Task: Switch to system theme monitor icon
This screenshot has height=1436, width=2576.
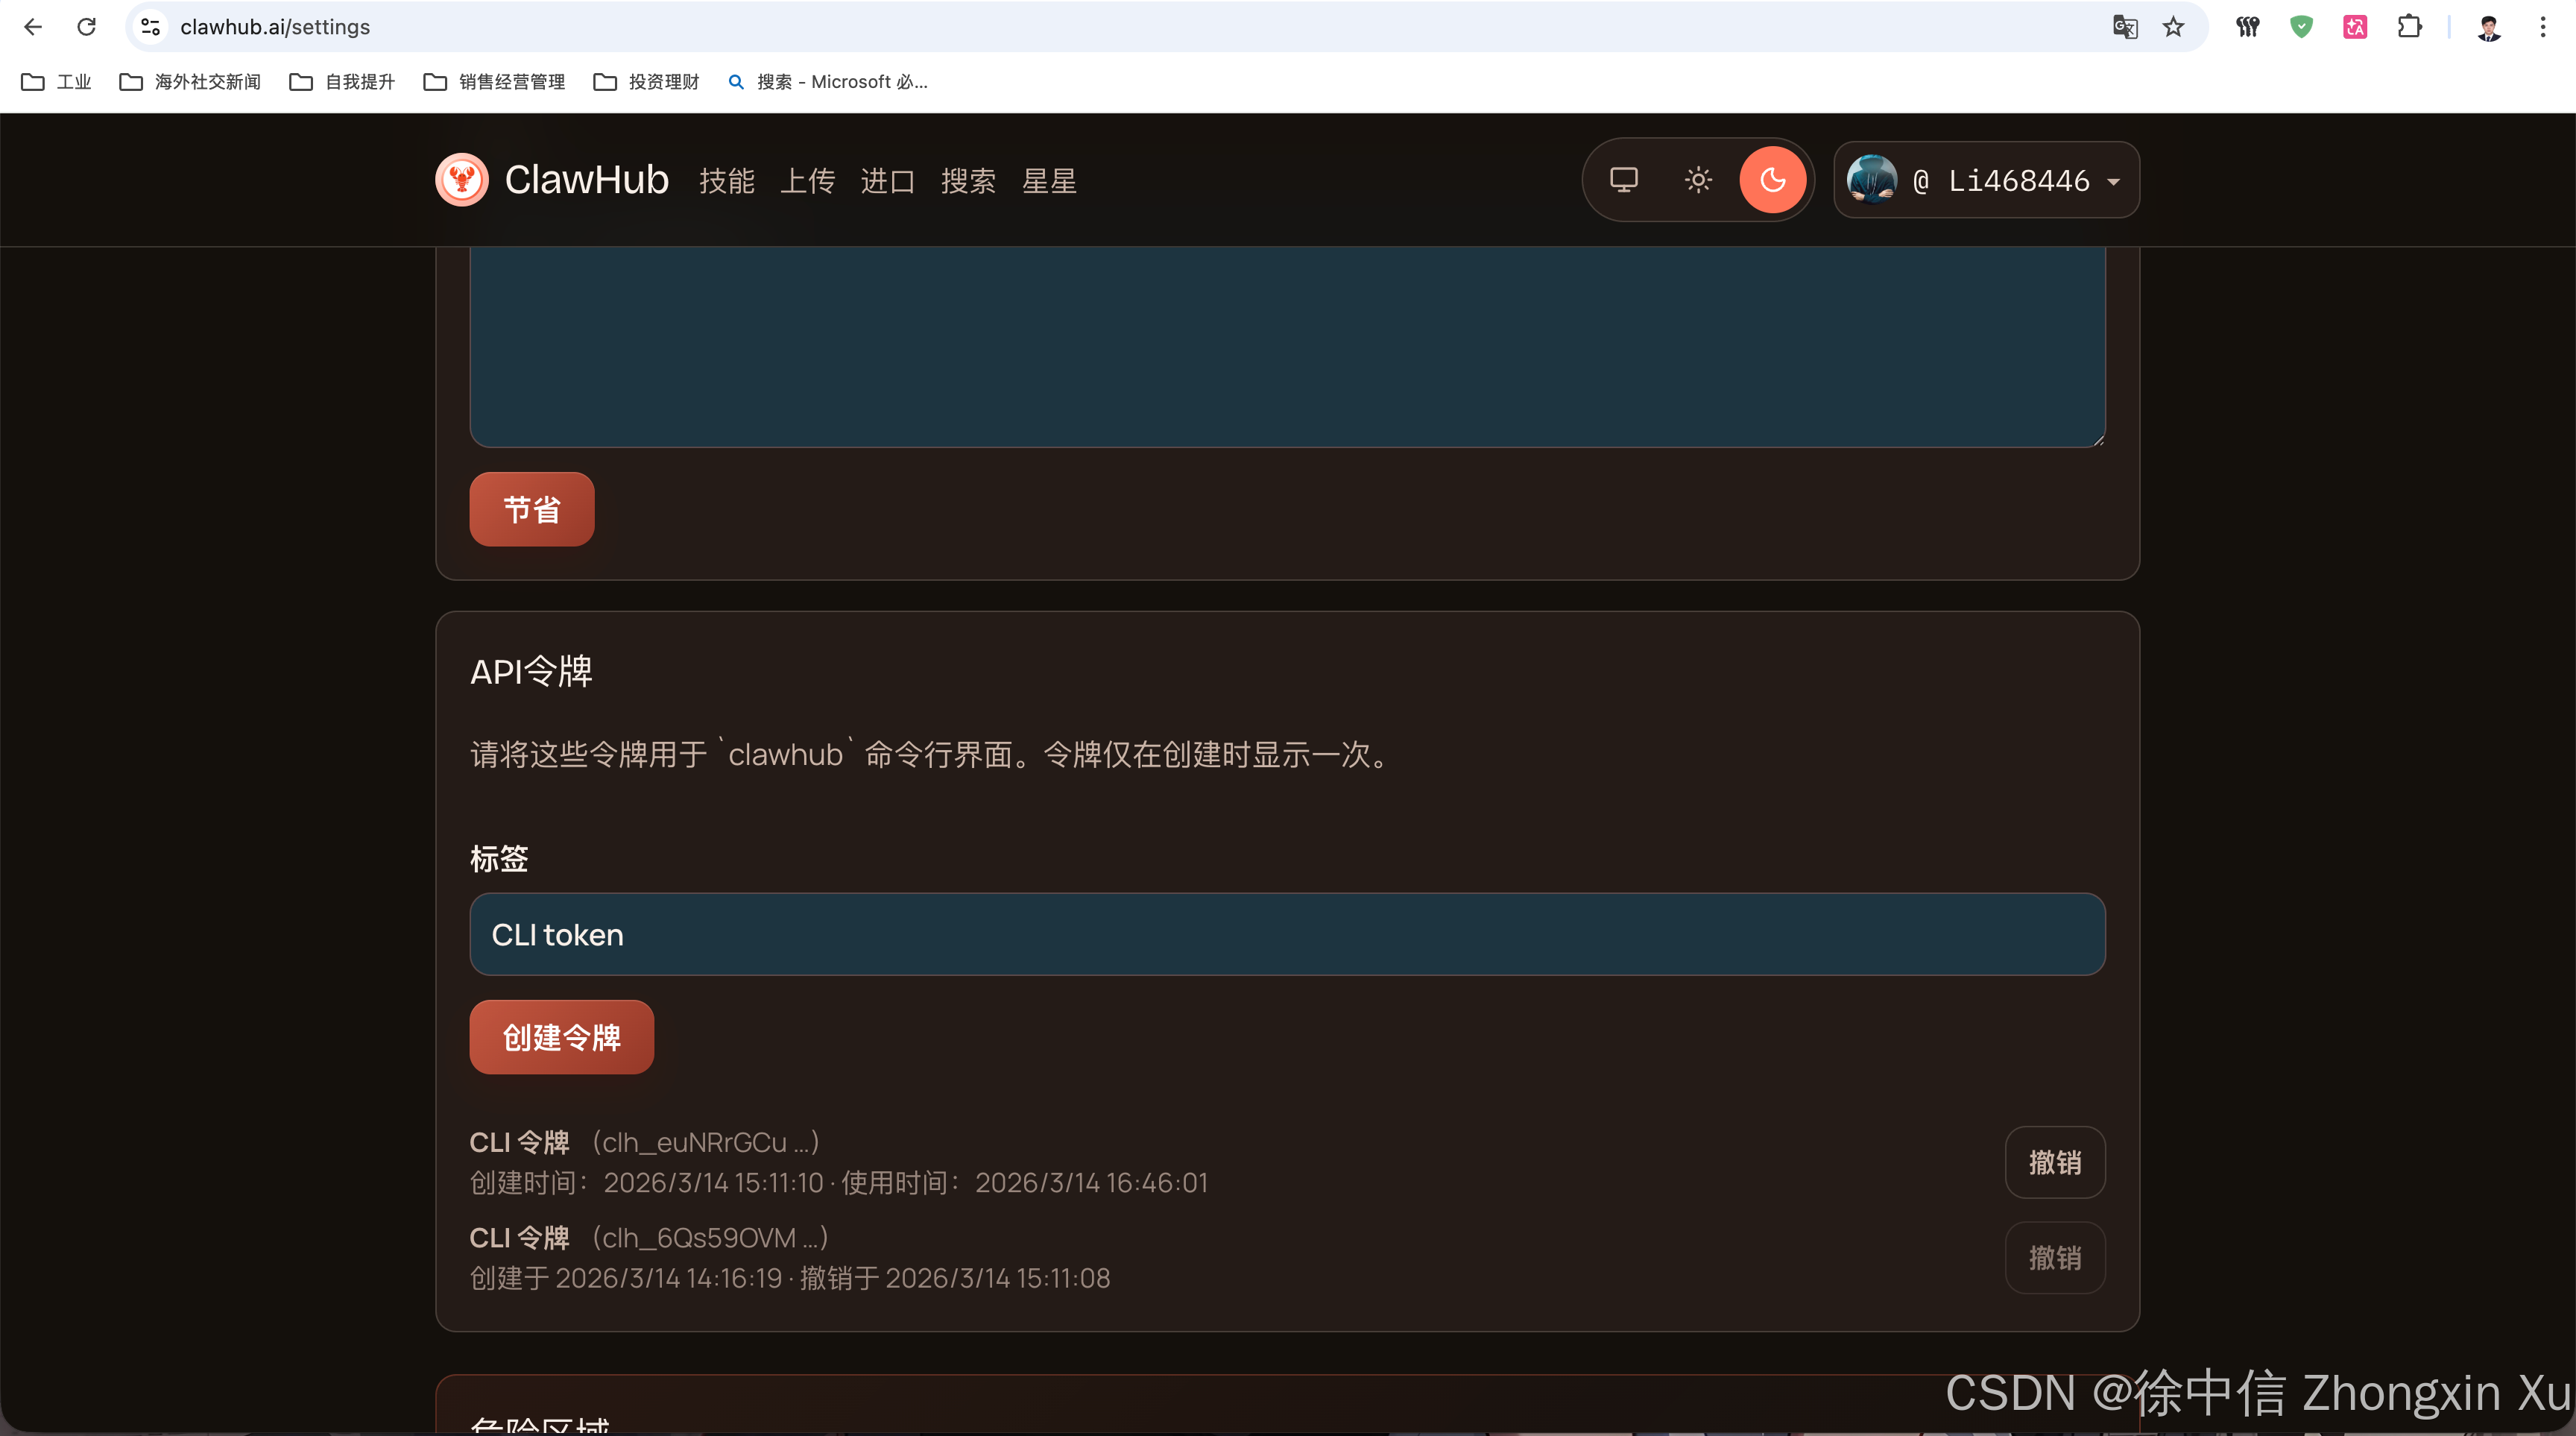Action: pos(1623,180)
